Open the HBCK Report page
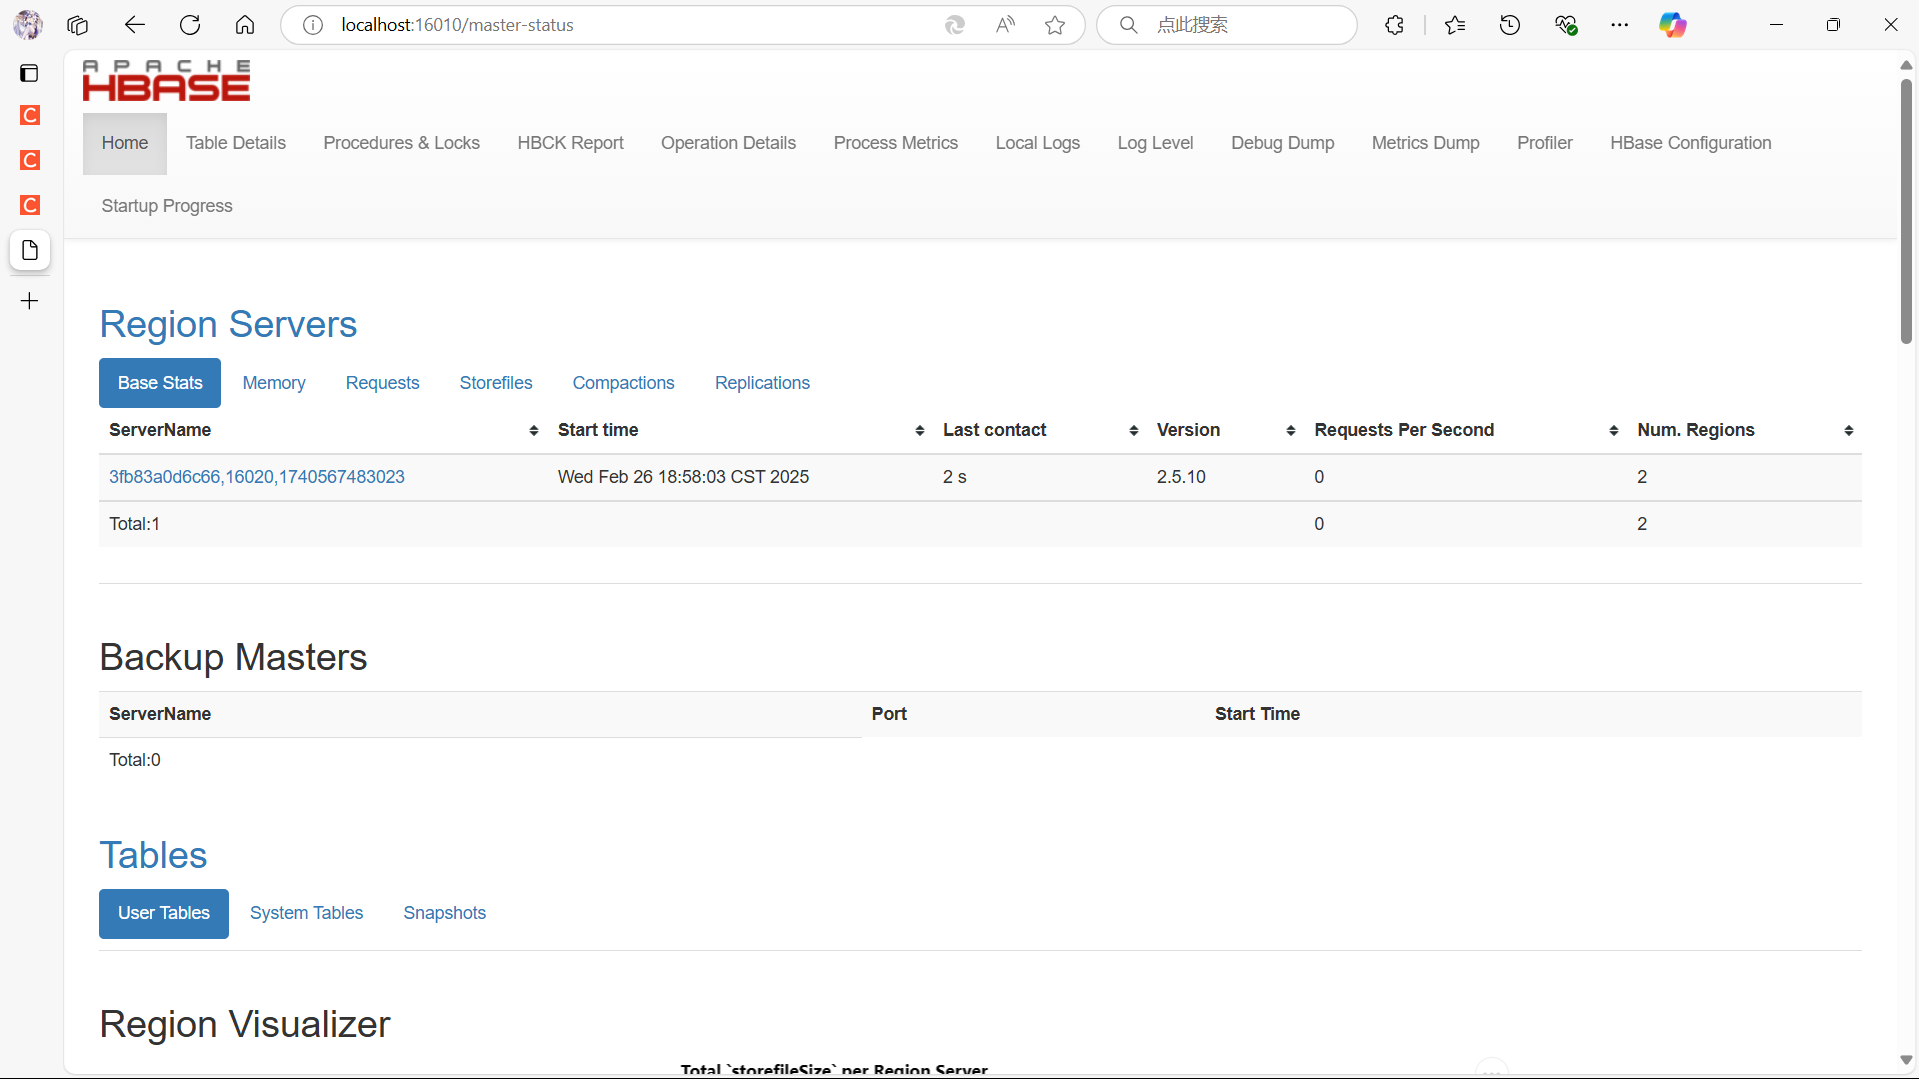1919x1079 pixels. (570, 143)
